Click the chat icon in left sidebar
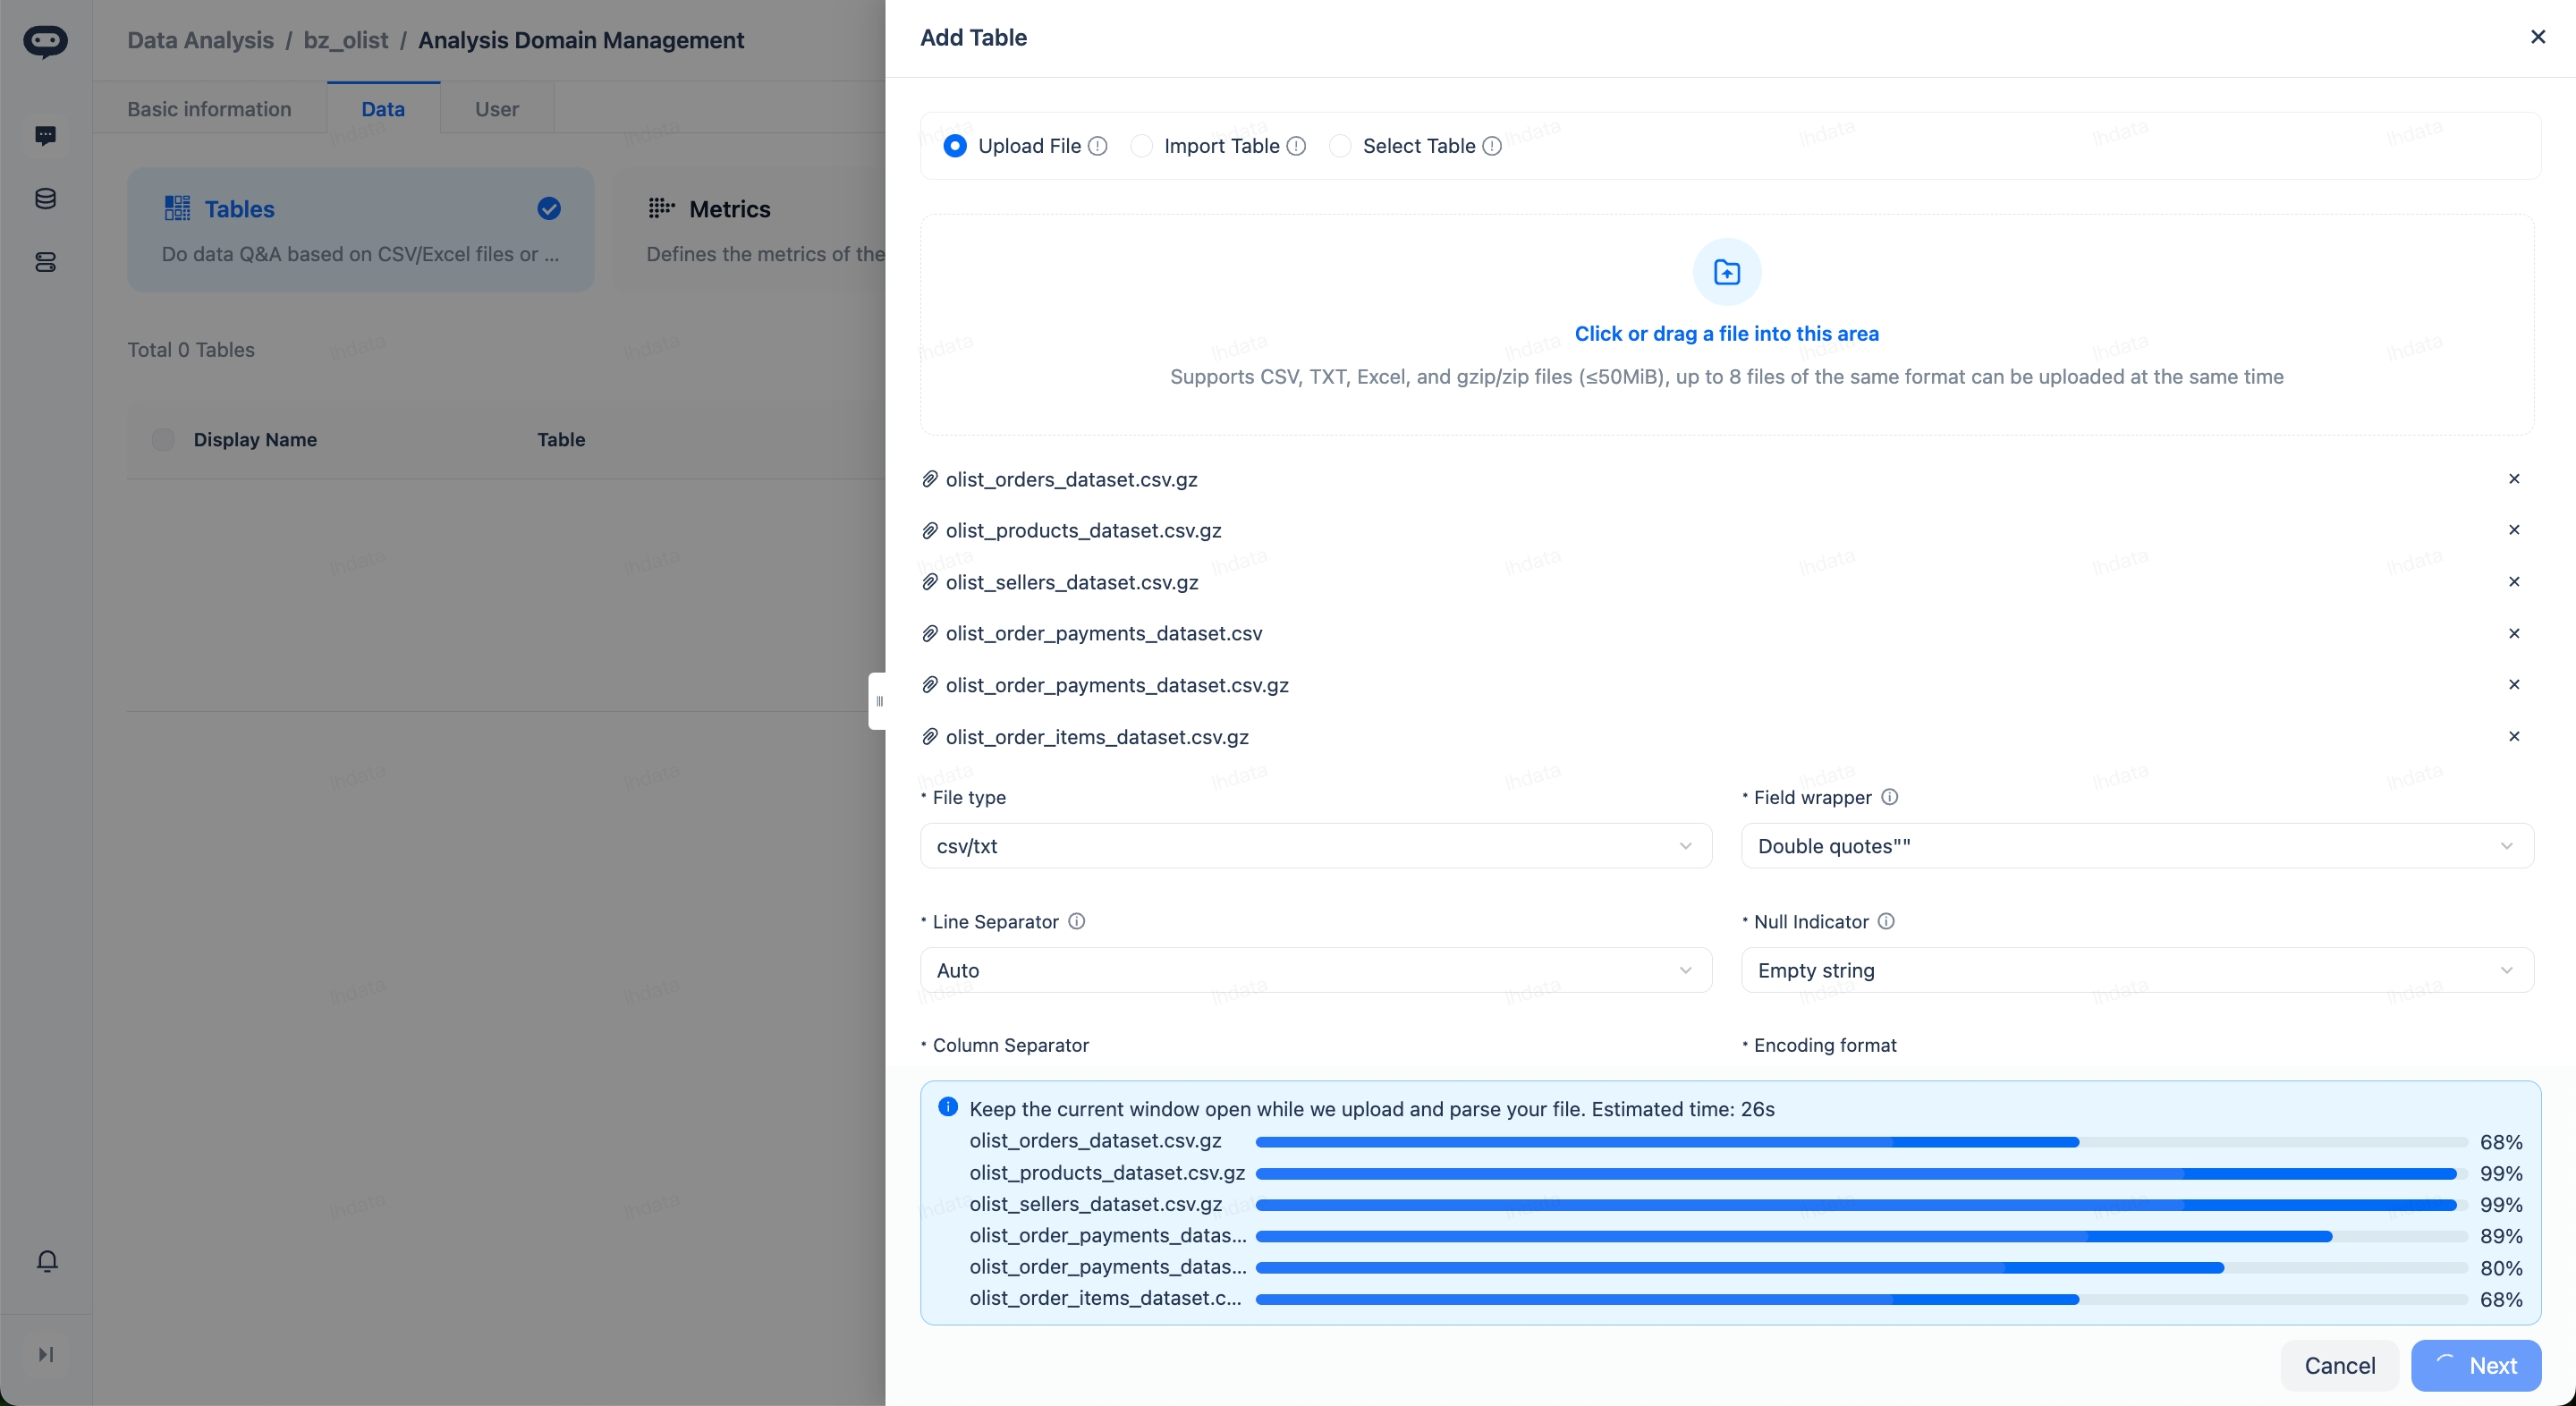 click(x=45, y=135)
